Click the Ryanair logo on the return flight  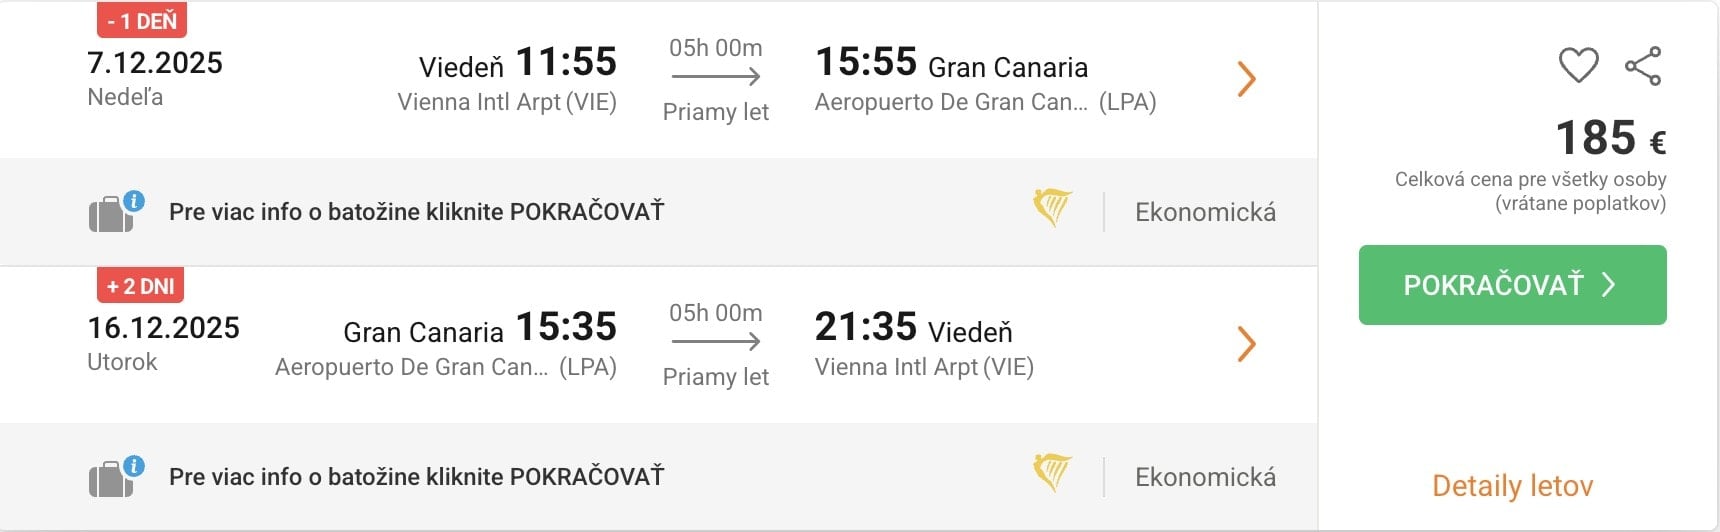click(1052, 473)
